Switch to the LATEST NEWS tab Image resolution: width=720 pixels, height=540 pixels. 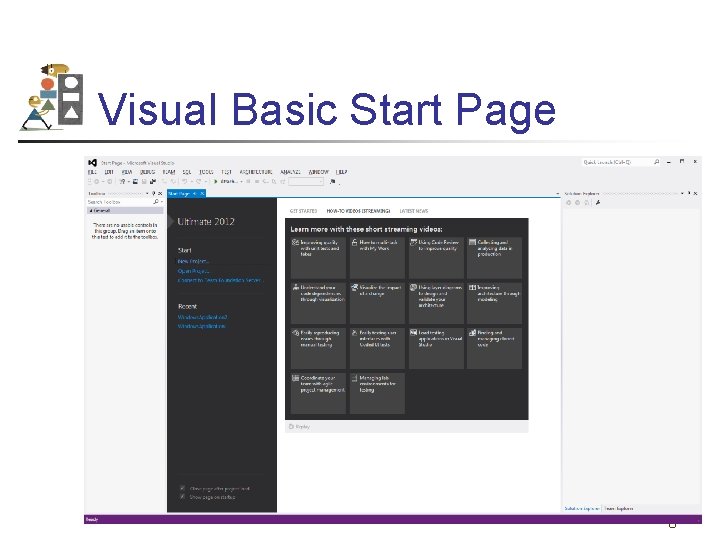click(x=414, y=211)
